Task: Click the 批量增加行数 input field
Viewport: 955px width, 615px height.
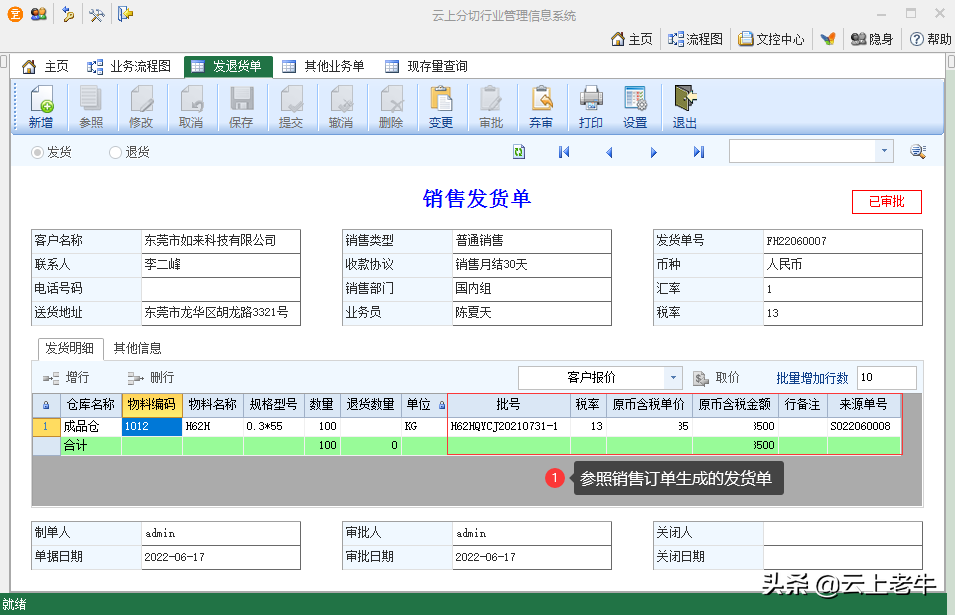Action: point(885,378)
